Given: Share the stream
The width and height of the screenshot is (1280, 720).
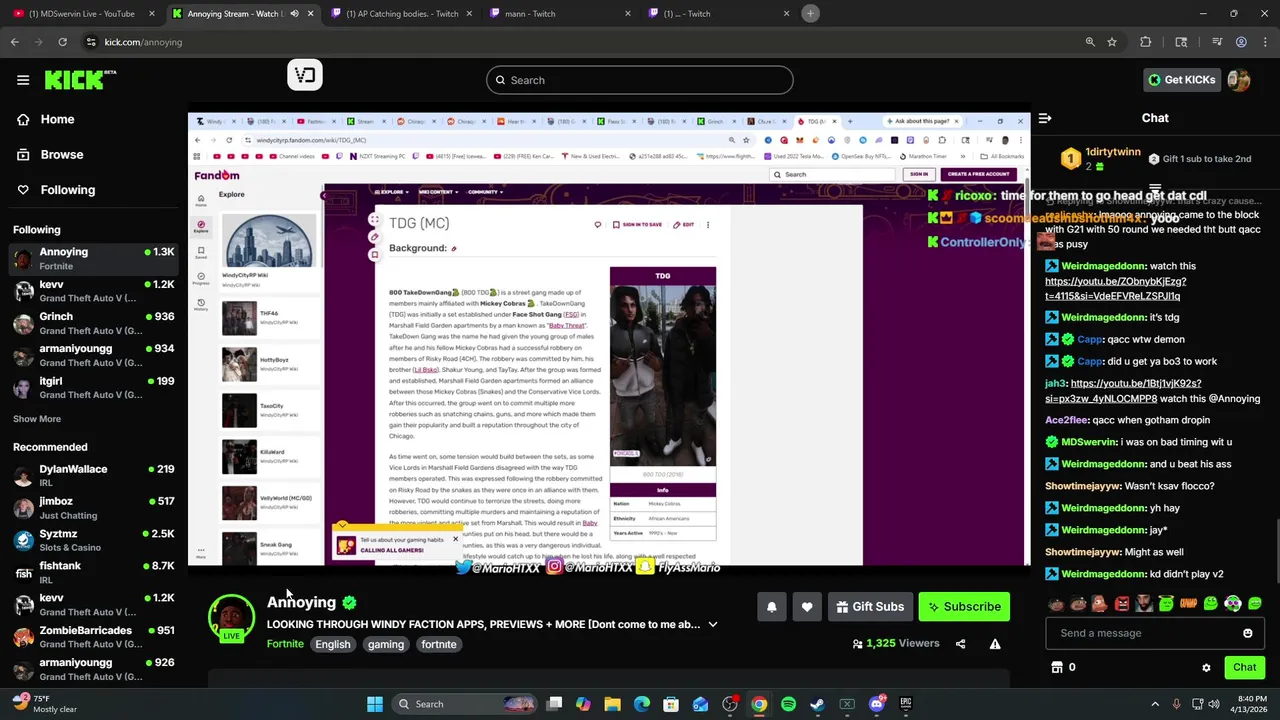Looking at the screenshot, I should click(961, 644).
